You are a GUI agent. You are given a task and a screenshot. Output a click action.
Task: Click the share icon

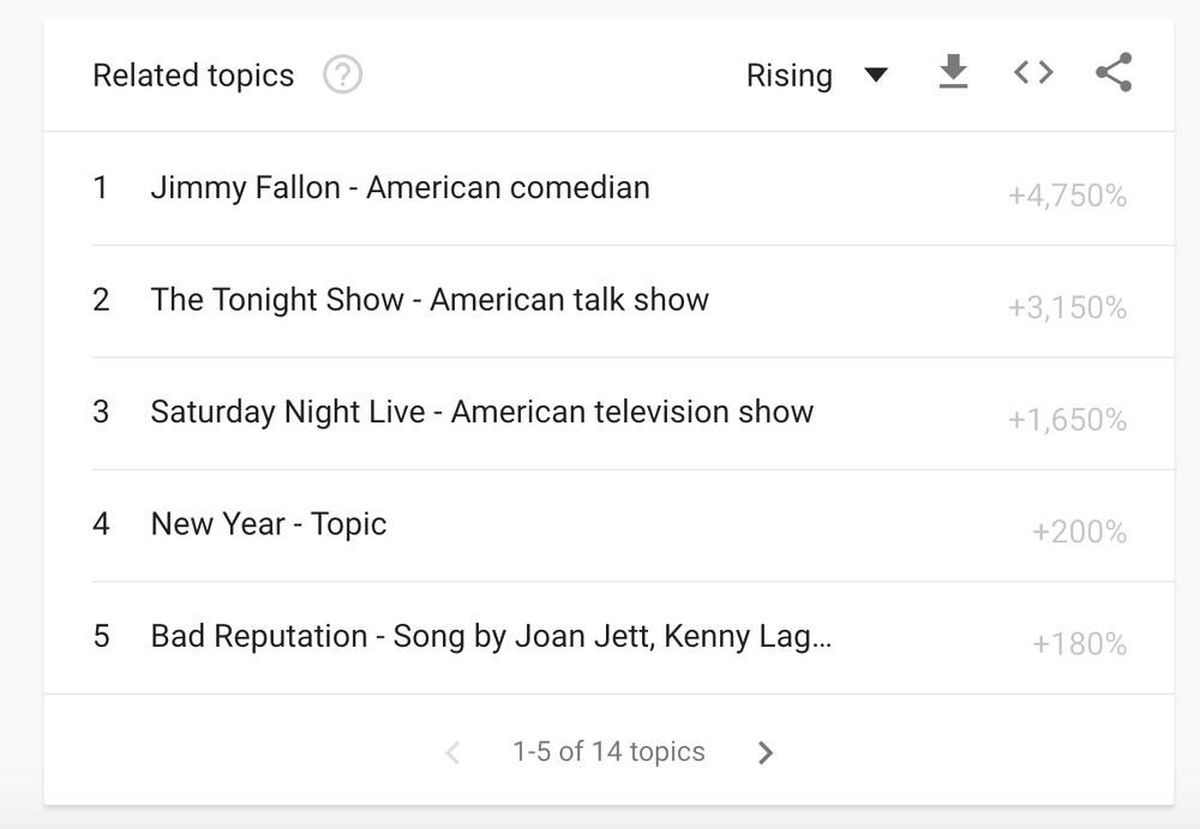[1114, 72]
